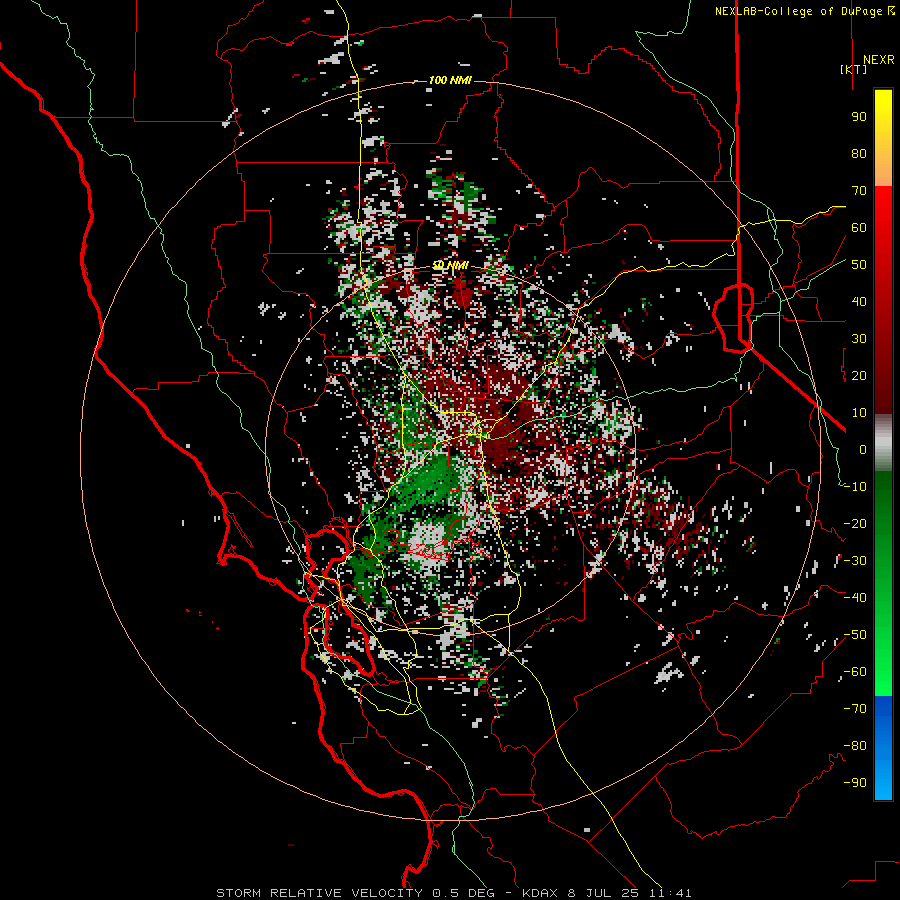The width and height of the screenshot is (900, 900).
Task: Click the 70 value on velocity scale
Action: tap(859, 191)
